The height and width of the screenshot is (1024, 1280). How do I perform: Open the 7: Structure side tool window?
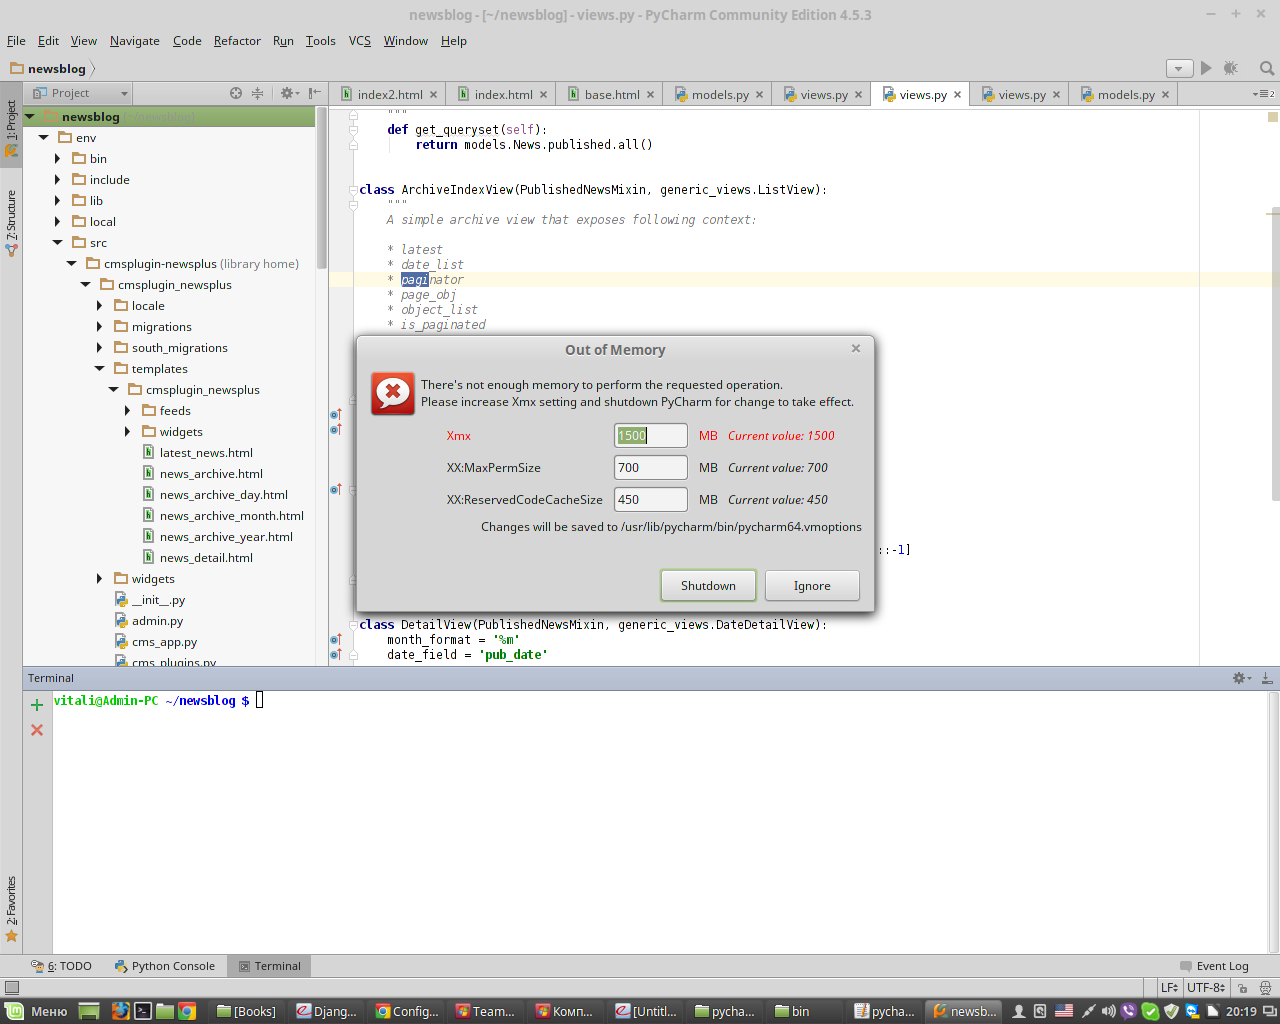point(11,222)
